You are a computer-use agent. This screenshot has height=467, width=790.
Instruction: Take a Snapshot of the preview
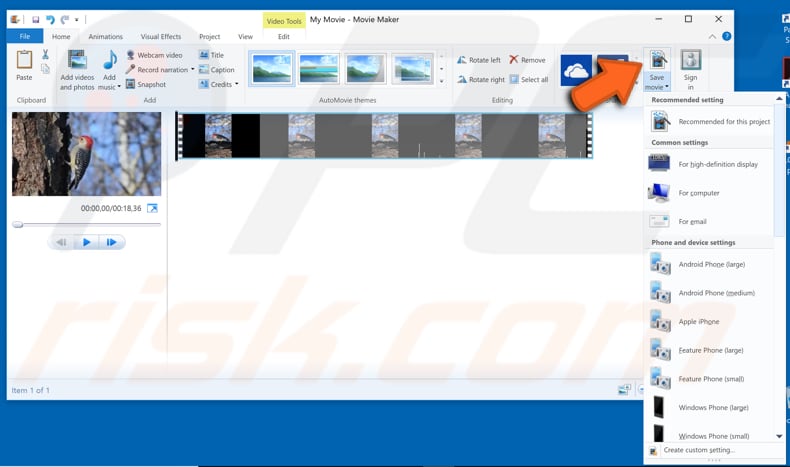tap(146, 84)
